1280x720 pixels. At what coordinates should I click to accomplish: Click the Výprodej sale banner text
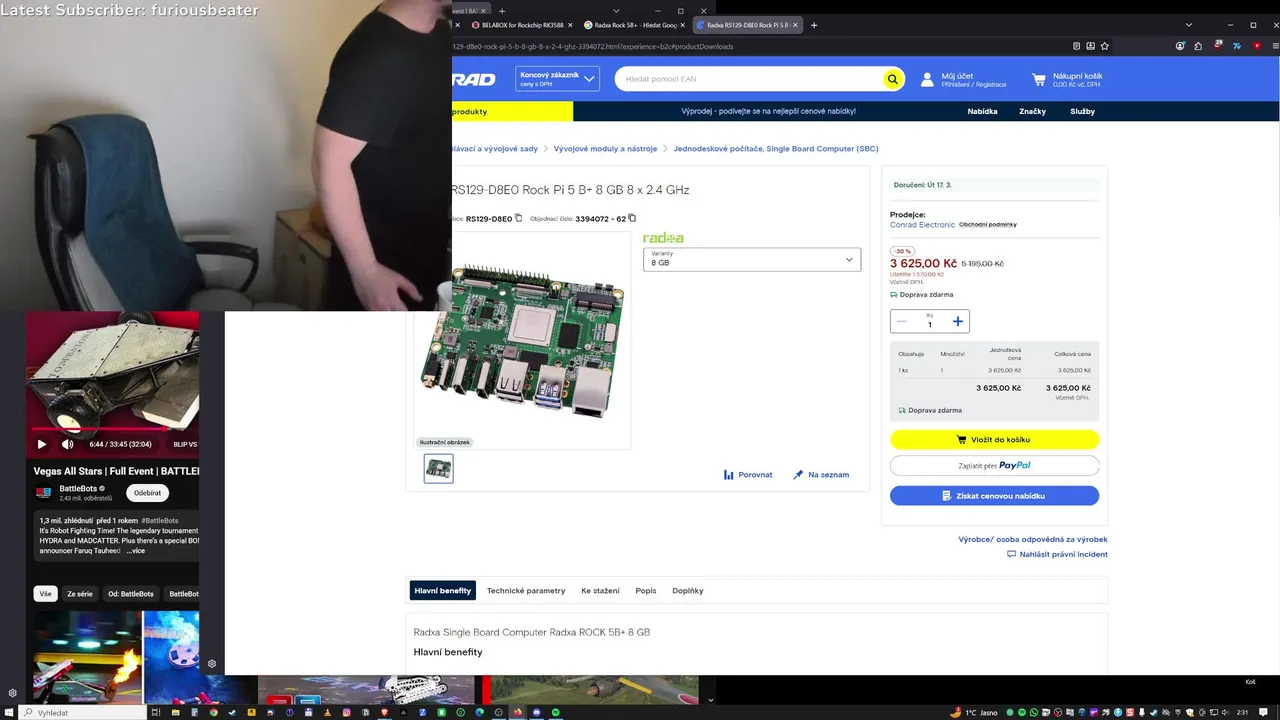click(769, 111)
